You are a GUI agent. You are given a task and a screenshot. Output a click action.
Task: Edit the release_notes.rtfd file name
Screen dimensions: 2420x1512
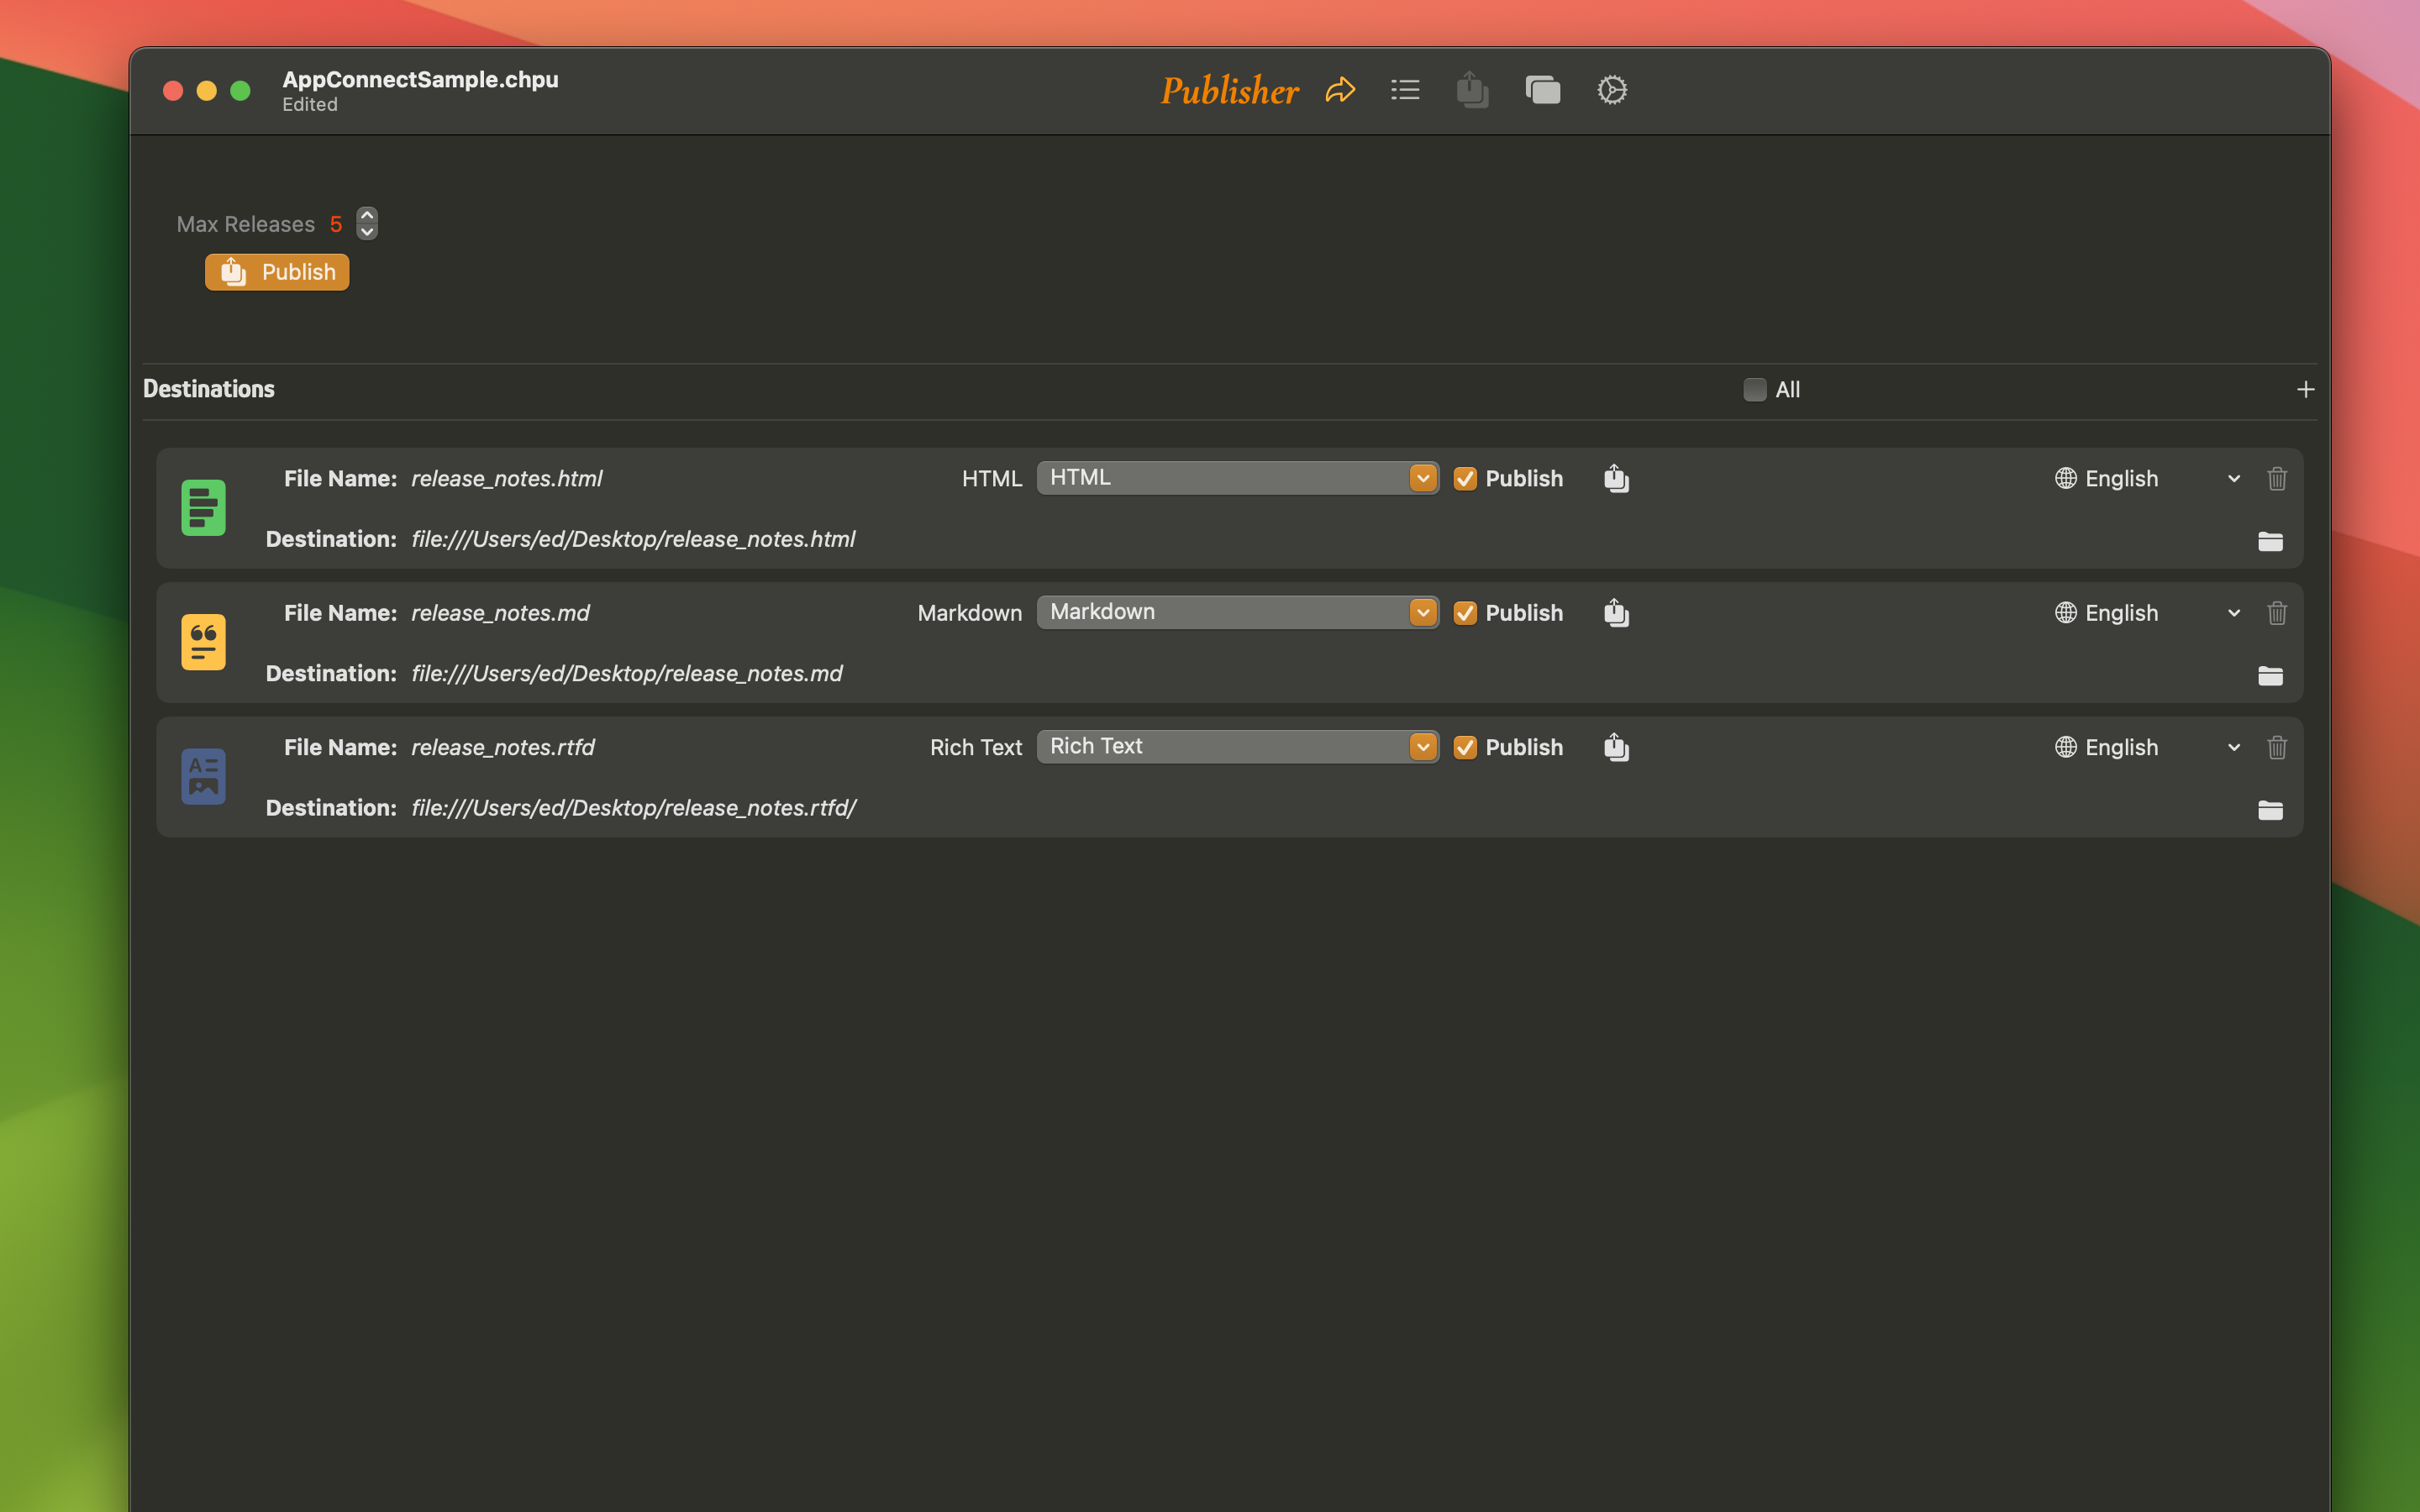(503, 747)
